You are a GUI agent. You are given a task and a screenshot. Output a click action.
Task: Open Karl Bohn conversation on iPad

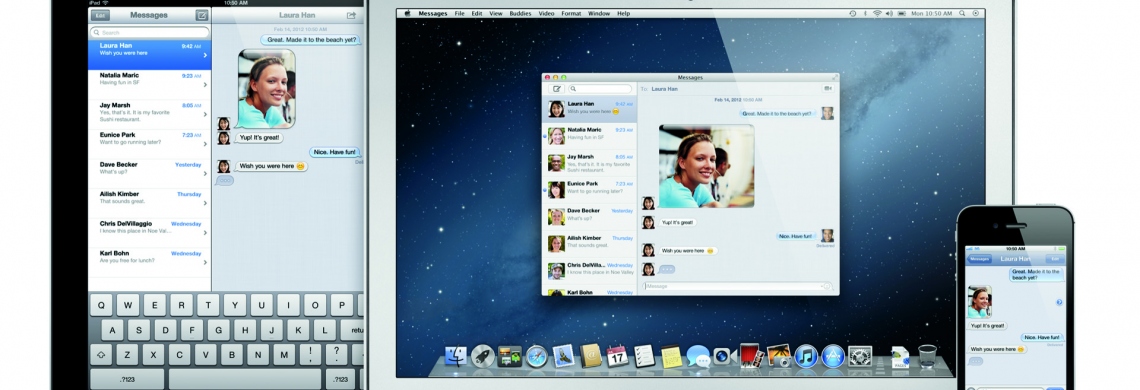[x=150, y=263]
